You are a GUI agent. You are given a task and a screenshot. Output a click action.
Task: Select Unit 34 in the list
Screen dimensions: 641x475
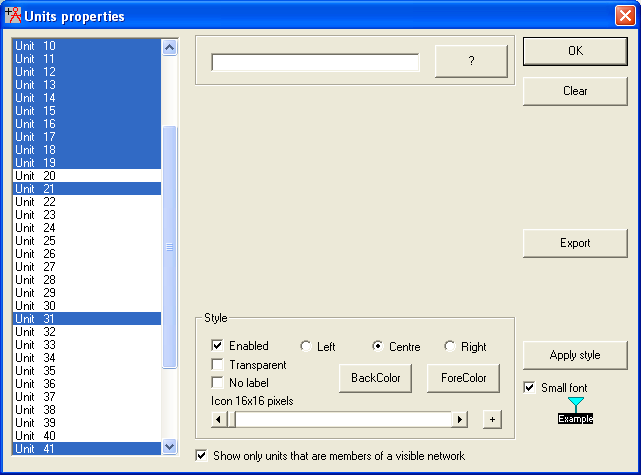tap(87, 358)
